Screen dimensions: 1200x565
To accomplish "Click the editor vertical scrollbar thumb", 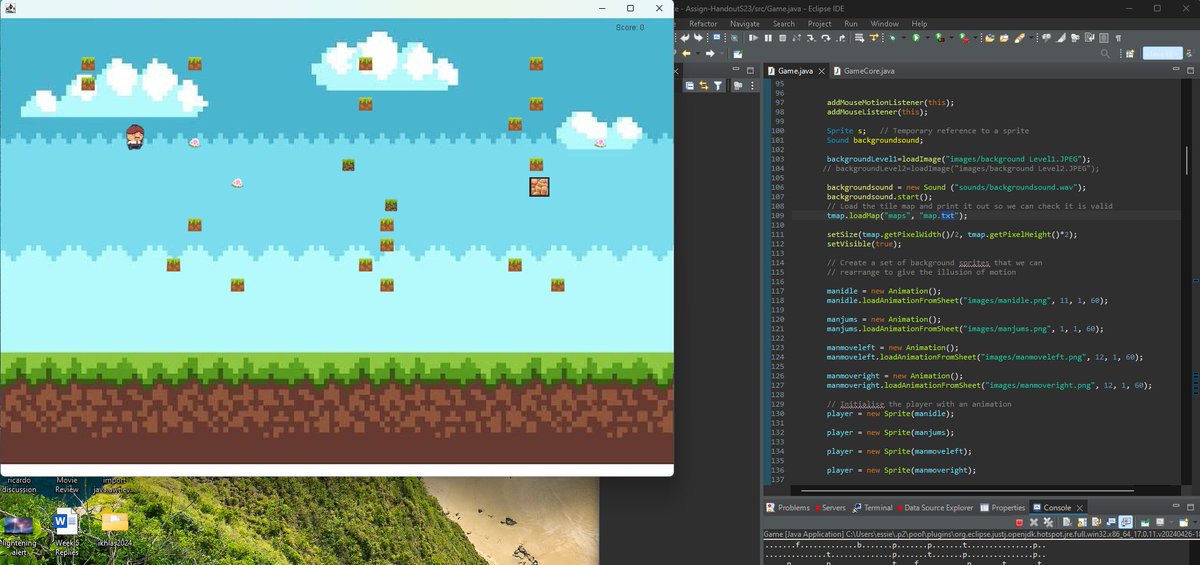I will [x=1188, y=158].
